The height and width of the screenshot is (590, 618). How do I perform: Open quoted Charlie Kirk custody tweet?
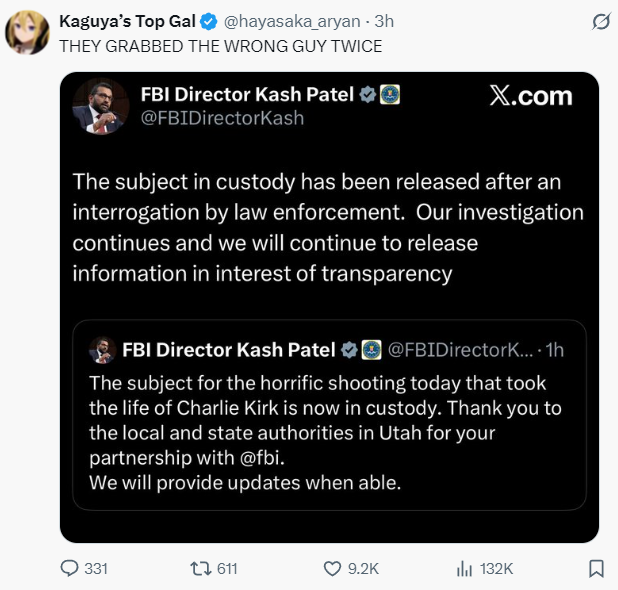(x=329, y=415)
